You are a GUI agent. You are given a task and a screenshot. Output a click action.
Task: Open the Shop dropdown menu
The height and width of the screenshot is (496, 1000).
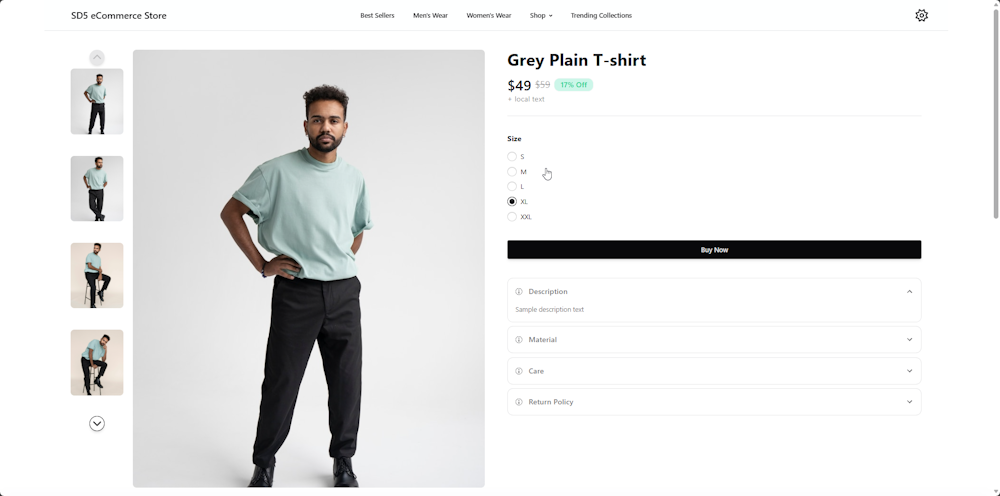tap(541, 16)
